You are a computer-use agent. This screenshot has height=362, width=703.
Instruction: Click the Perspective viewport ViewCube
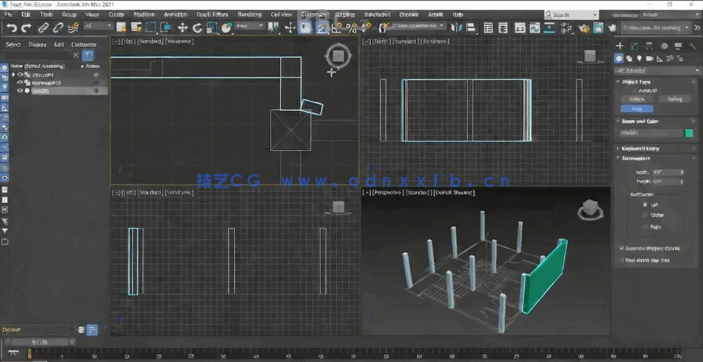590,209
